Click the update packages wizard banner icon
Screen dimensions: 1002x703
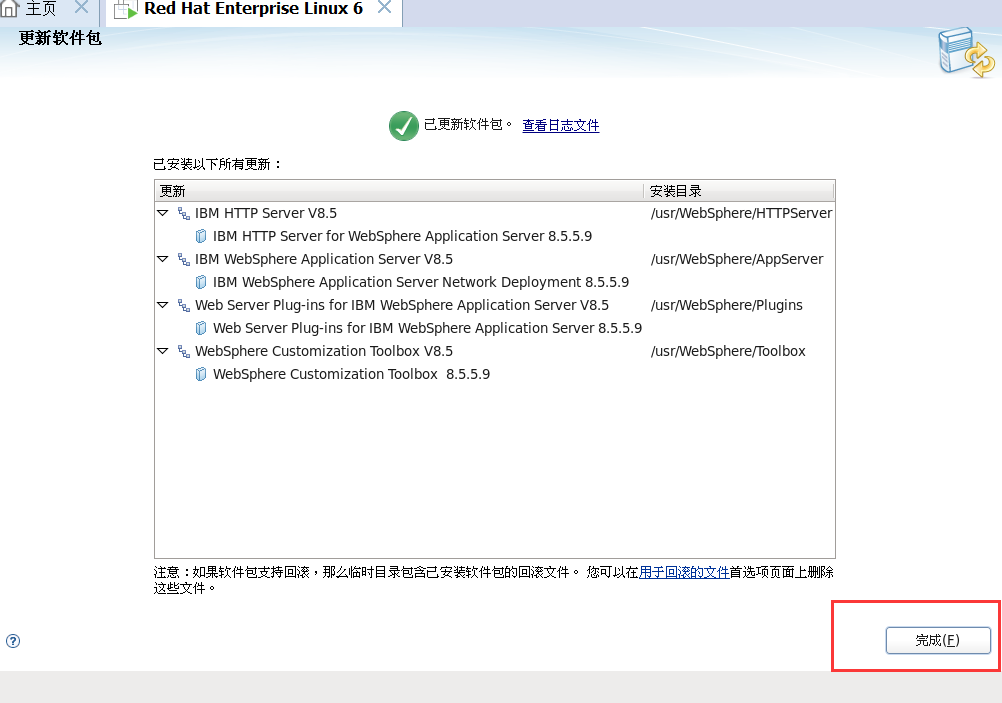click(x=966, y=52)
